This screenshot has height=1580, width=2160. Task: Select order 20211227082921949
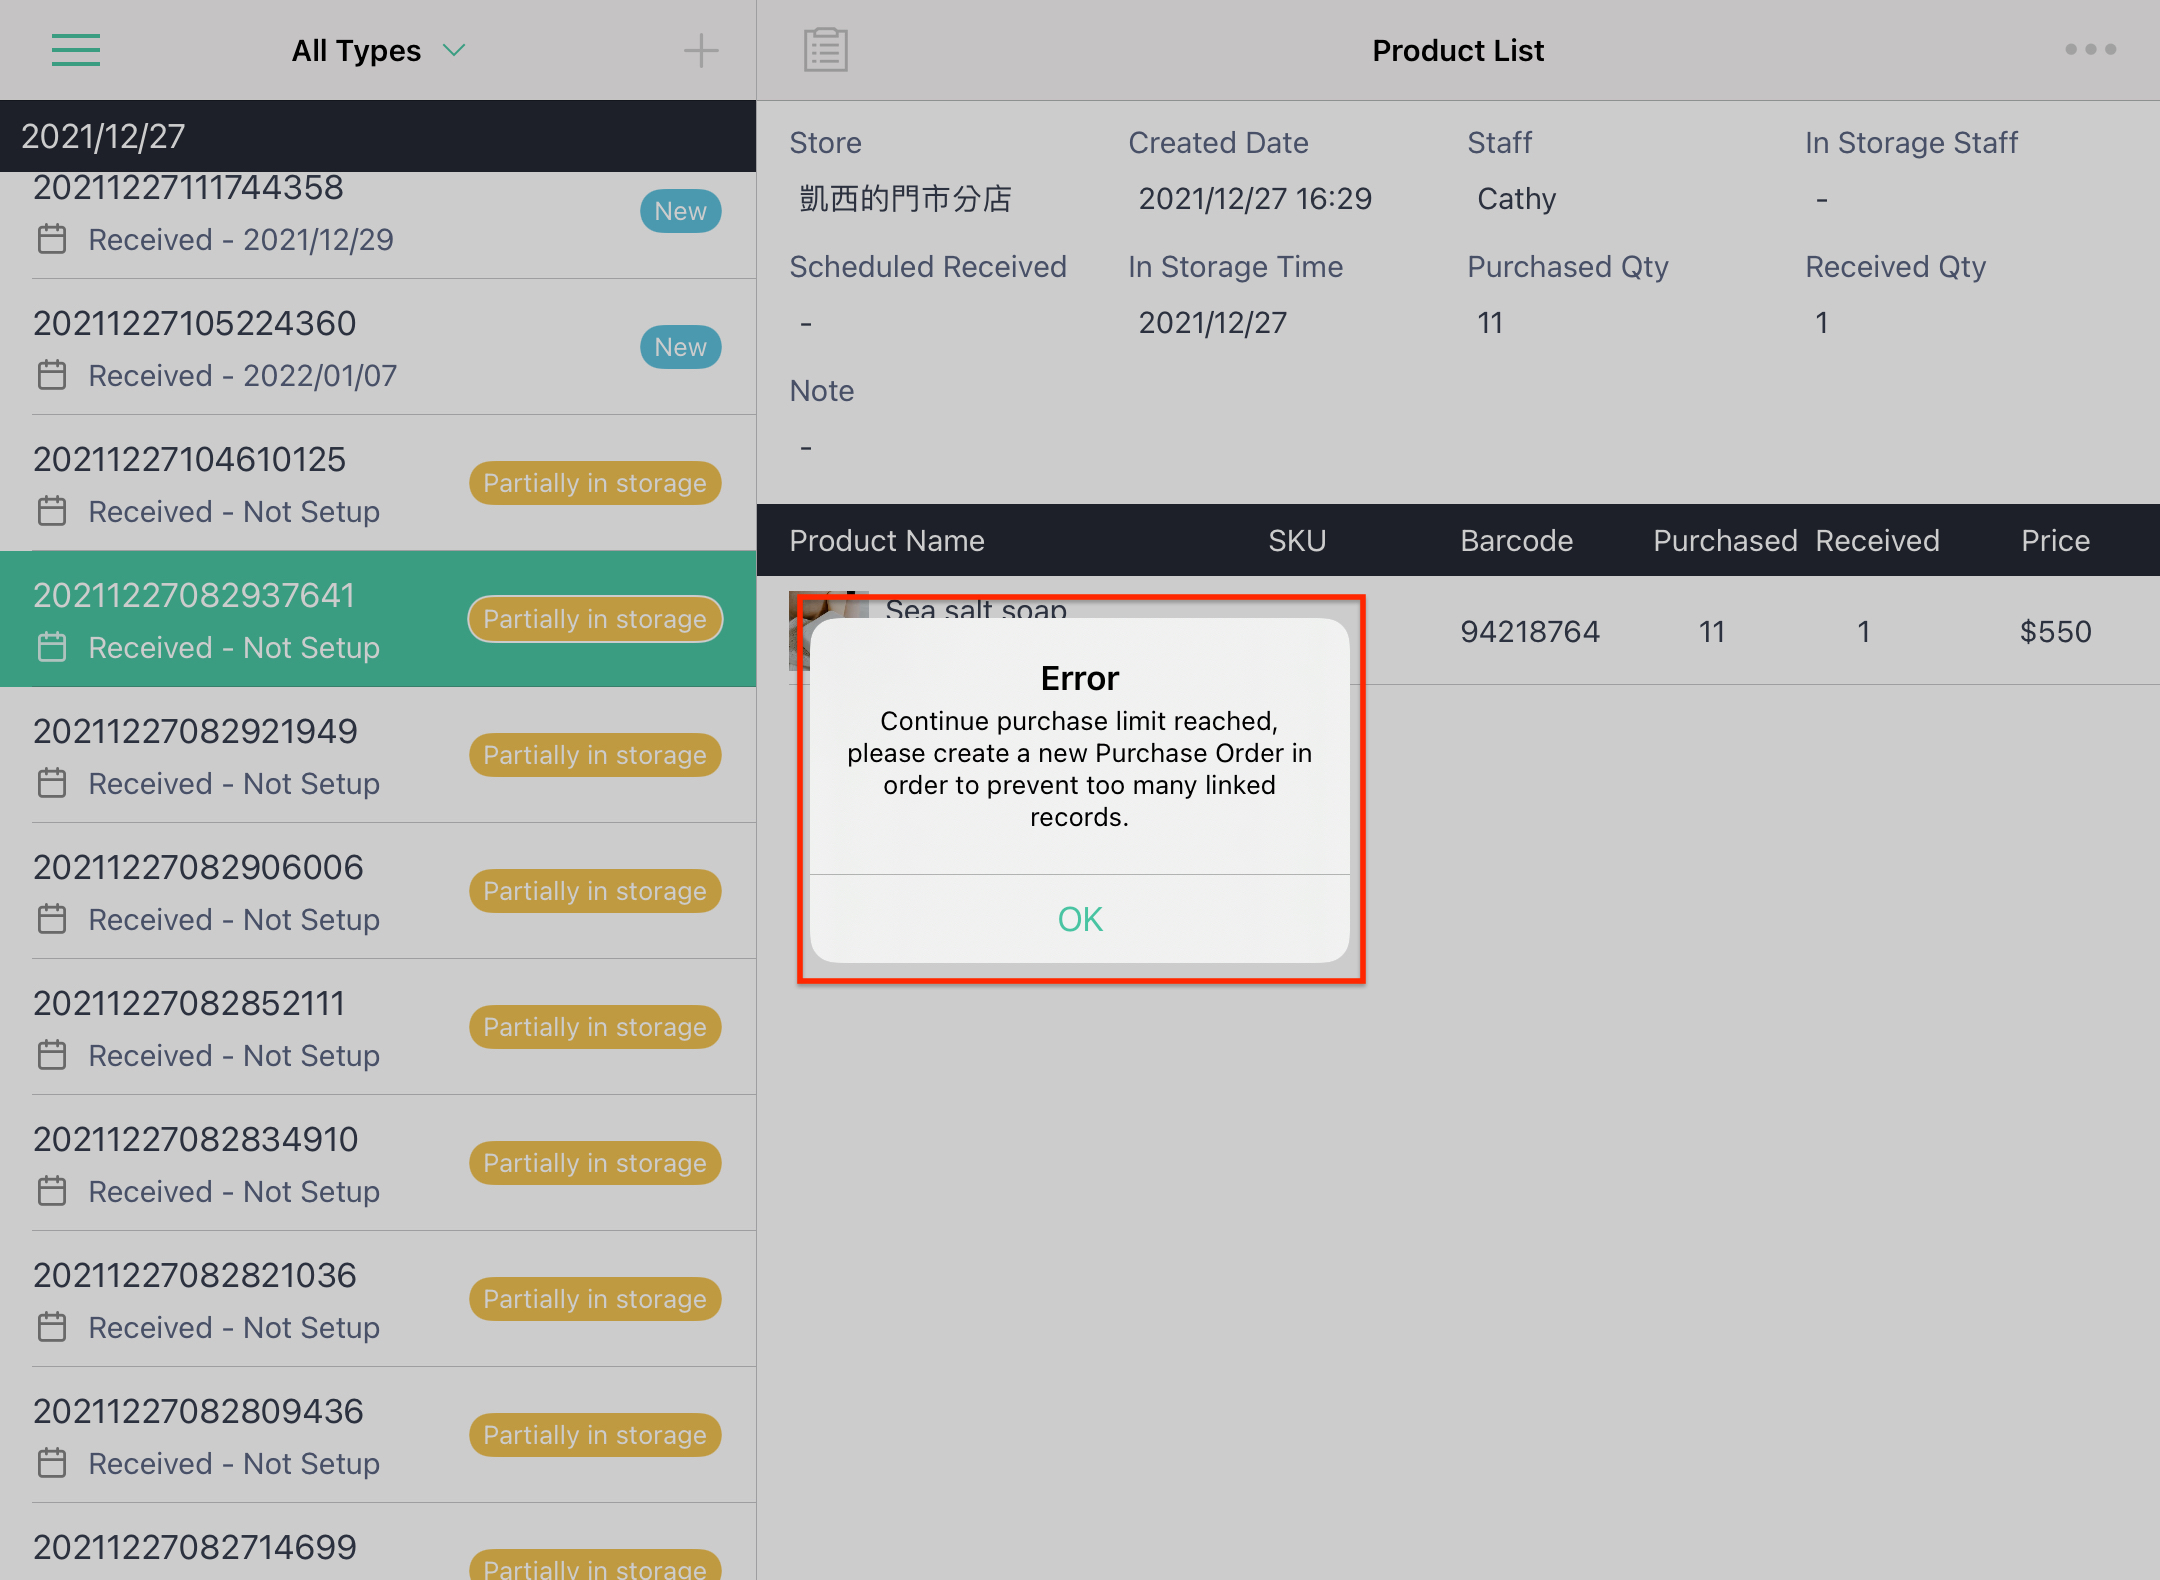click(378, 756)
